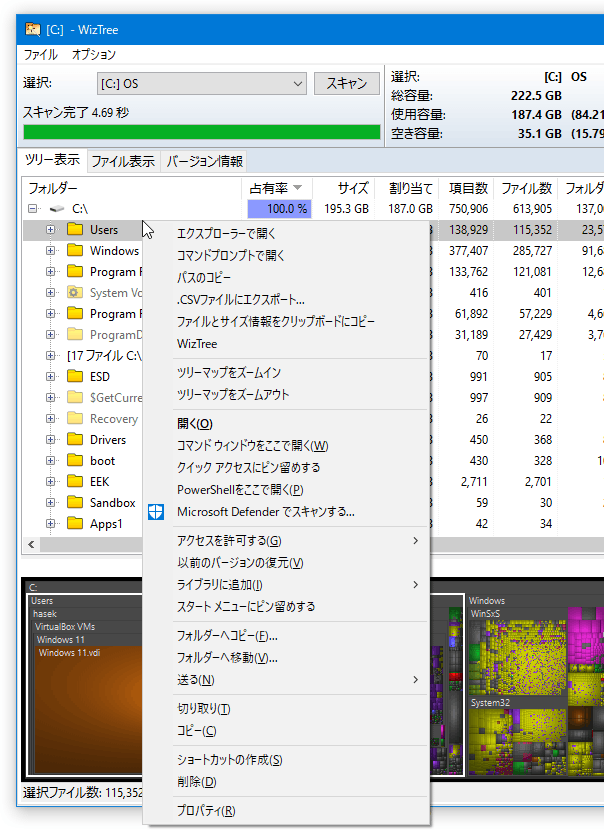Expand the ESD folder node
This screenshot has width=604, height=836.
(50, 376)
